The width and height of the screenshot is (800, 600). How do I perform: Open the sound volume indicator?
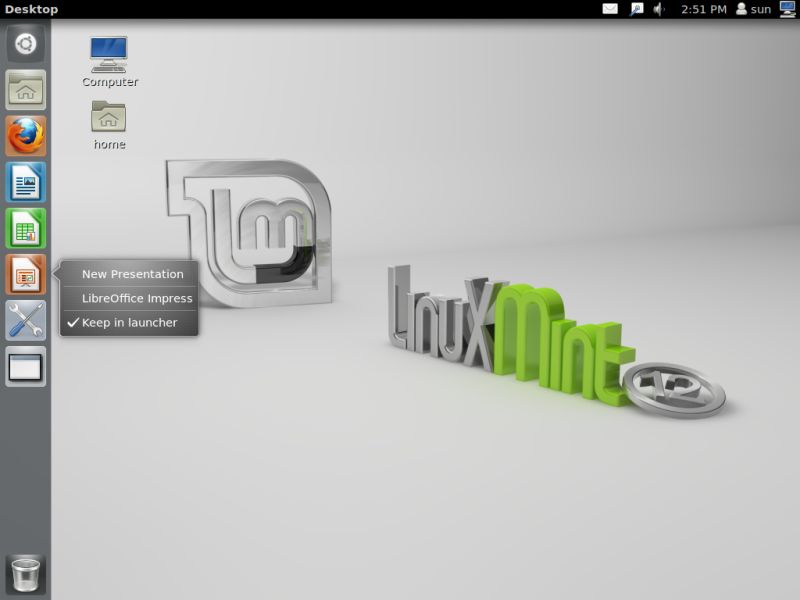[659, 9]
